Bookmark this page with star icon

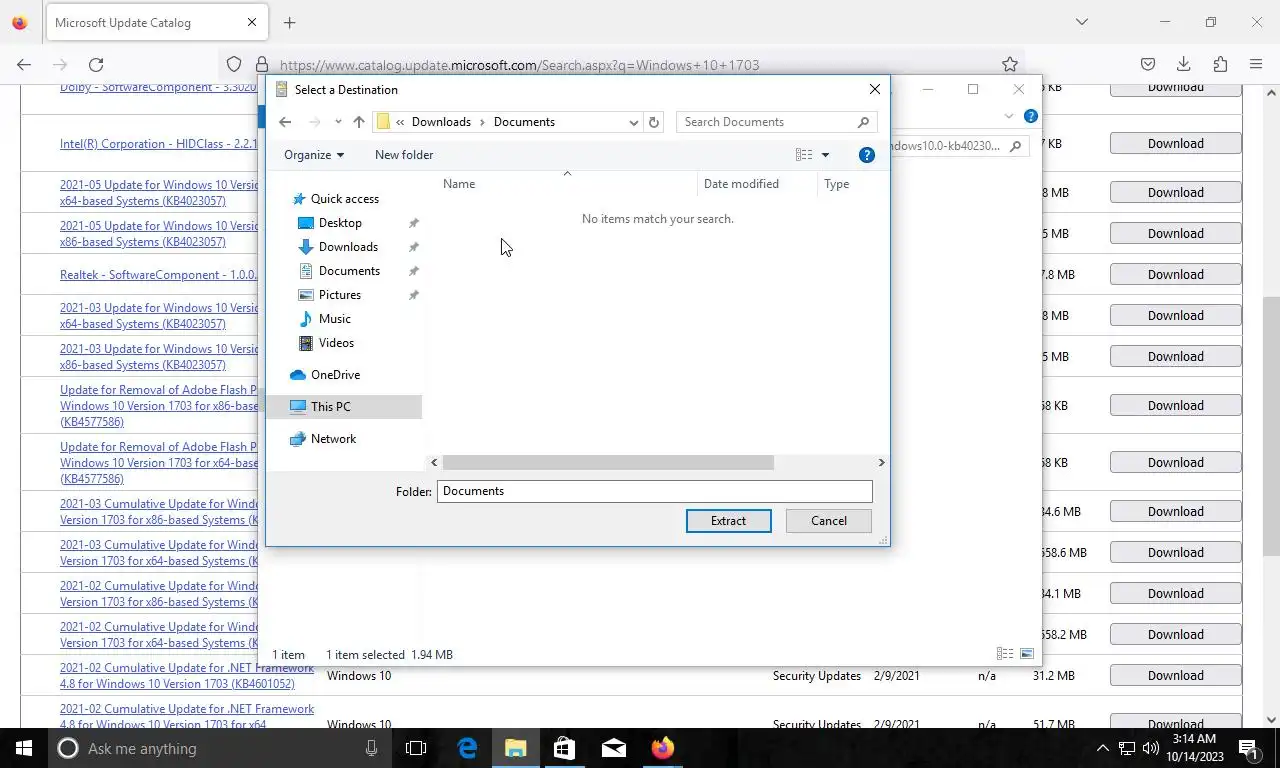pyautogui.click(x=1010, y=65)
